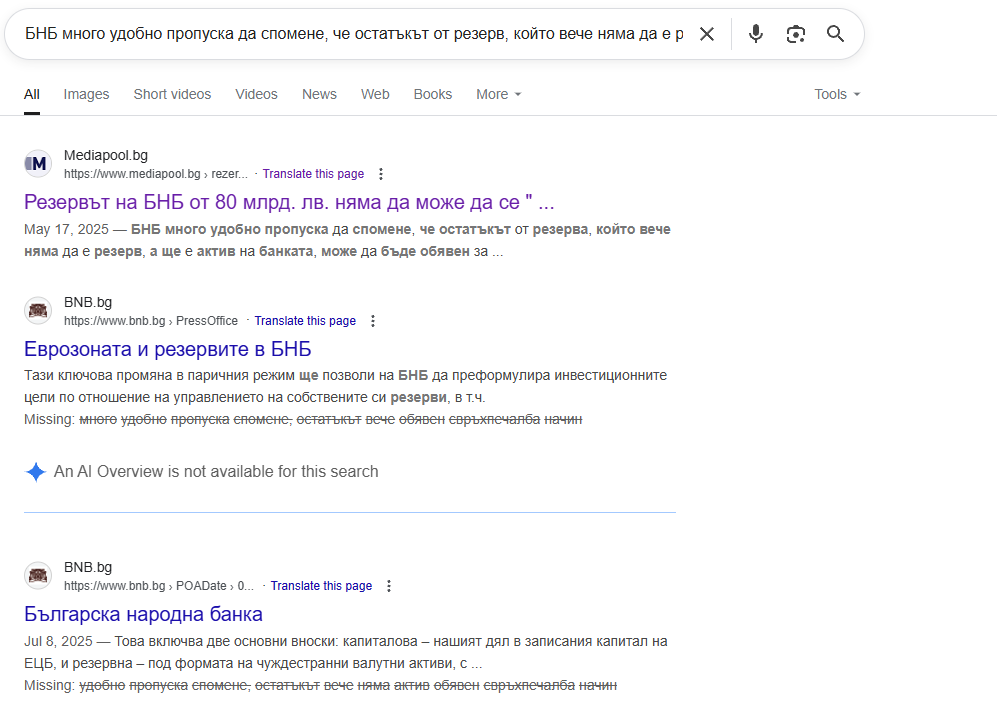Viewport: 997px width, 726px height.
Task: Click the Mediapool.bg site favicon
Action: (38, 164)
